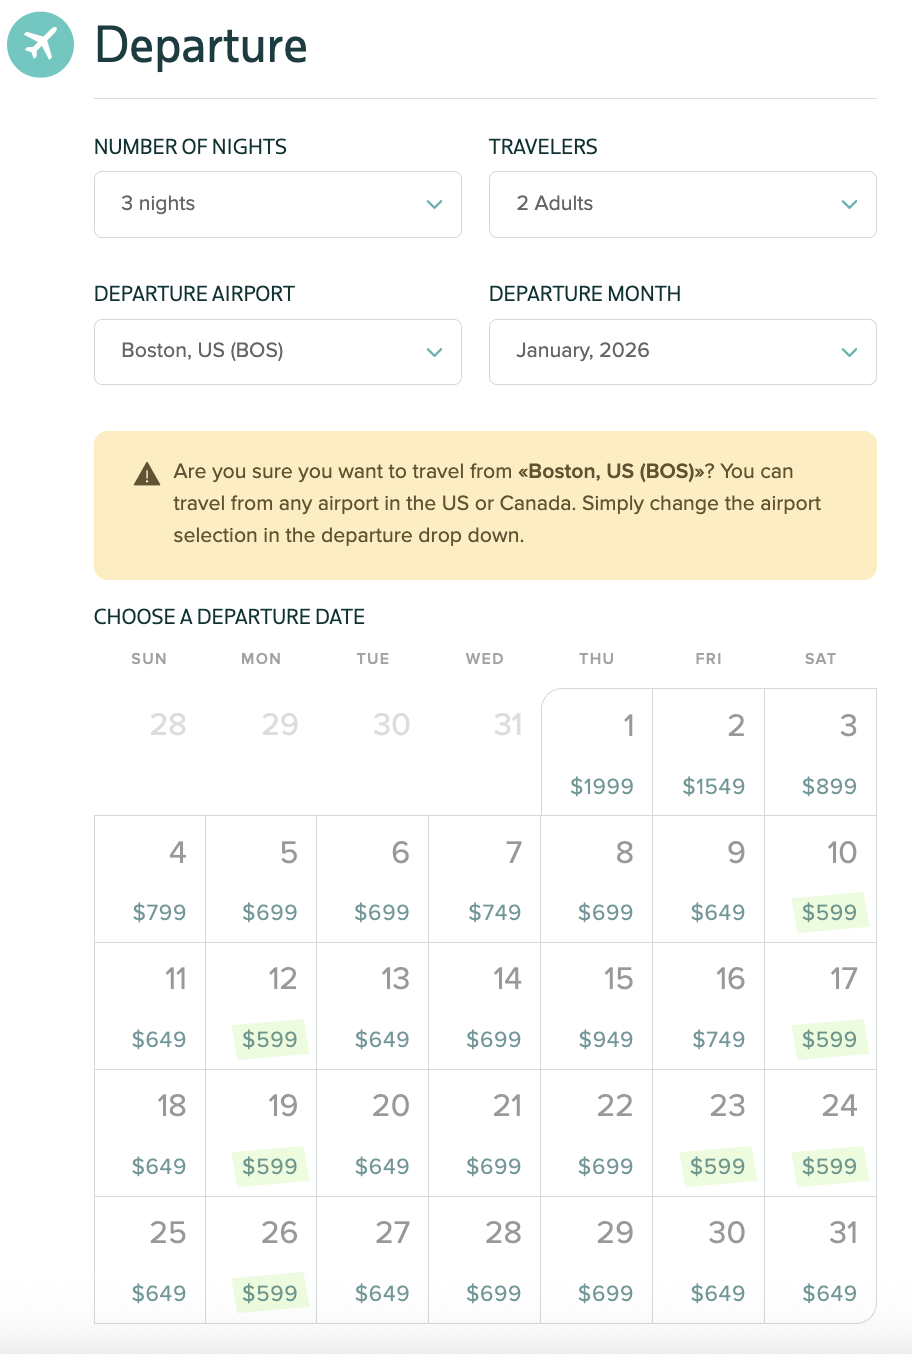The image size is (912, 1354).
Task: Open the Departure Airport dropdown
Action: pyautogui.click(x=277, y=351)
